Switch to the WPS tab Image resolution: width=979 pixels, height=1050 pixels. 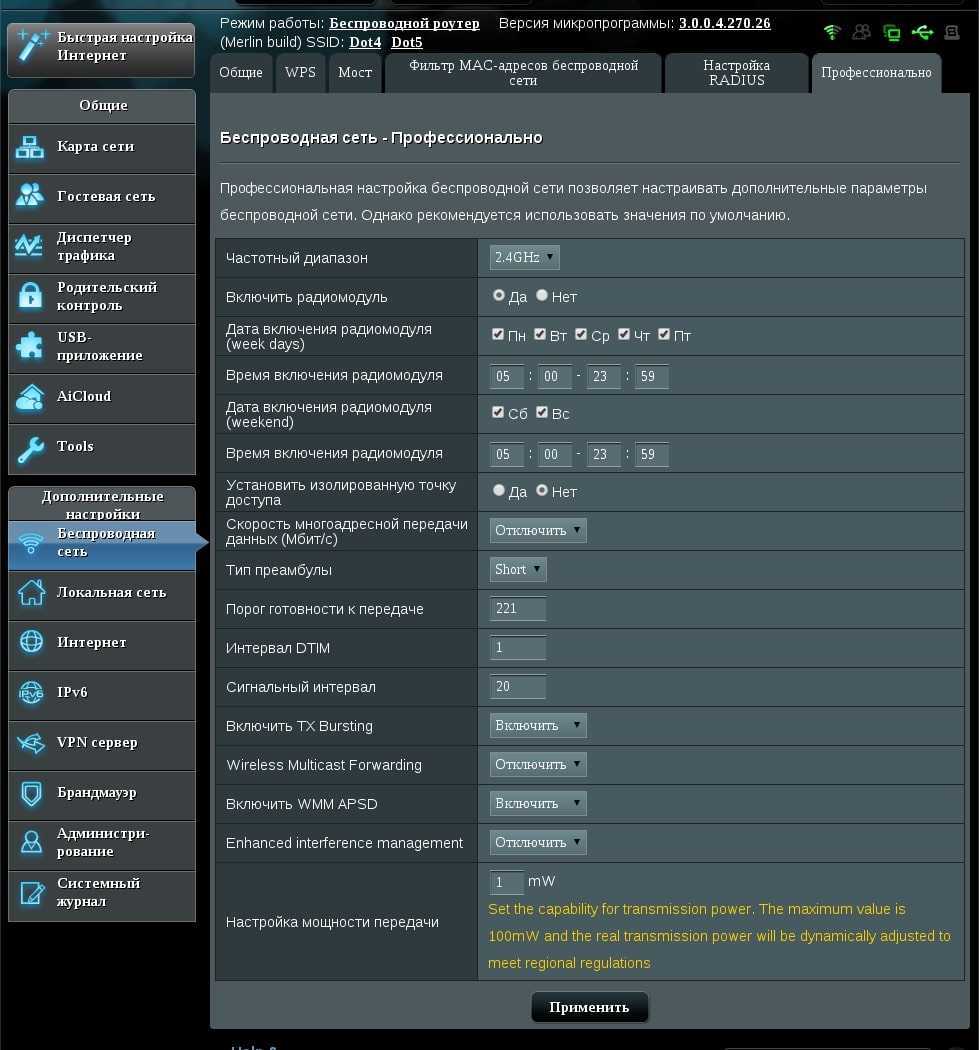pyautogui.click(x=300, y=73)
